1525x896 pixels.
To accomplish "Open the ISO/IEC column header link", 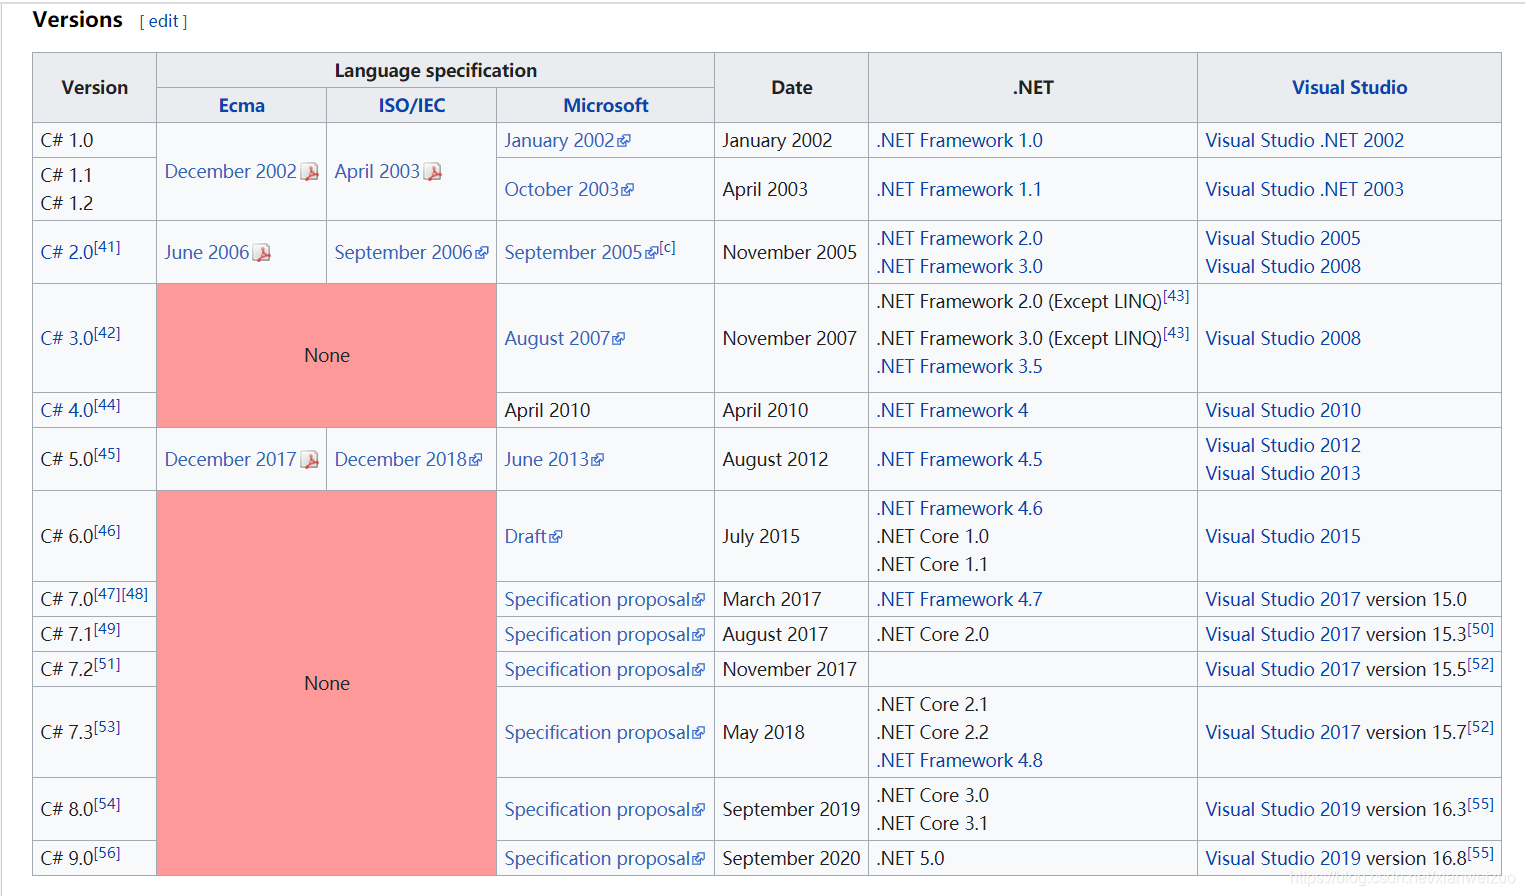I will [x=412, y=105].
